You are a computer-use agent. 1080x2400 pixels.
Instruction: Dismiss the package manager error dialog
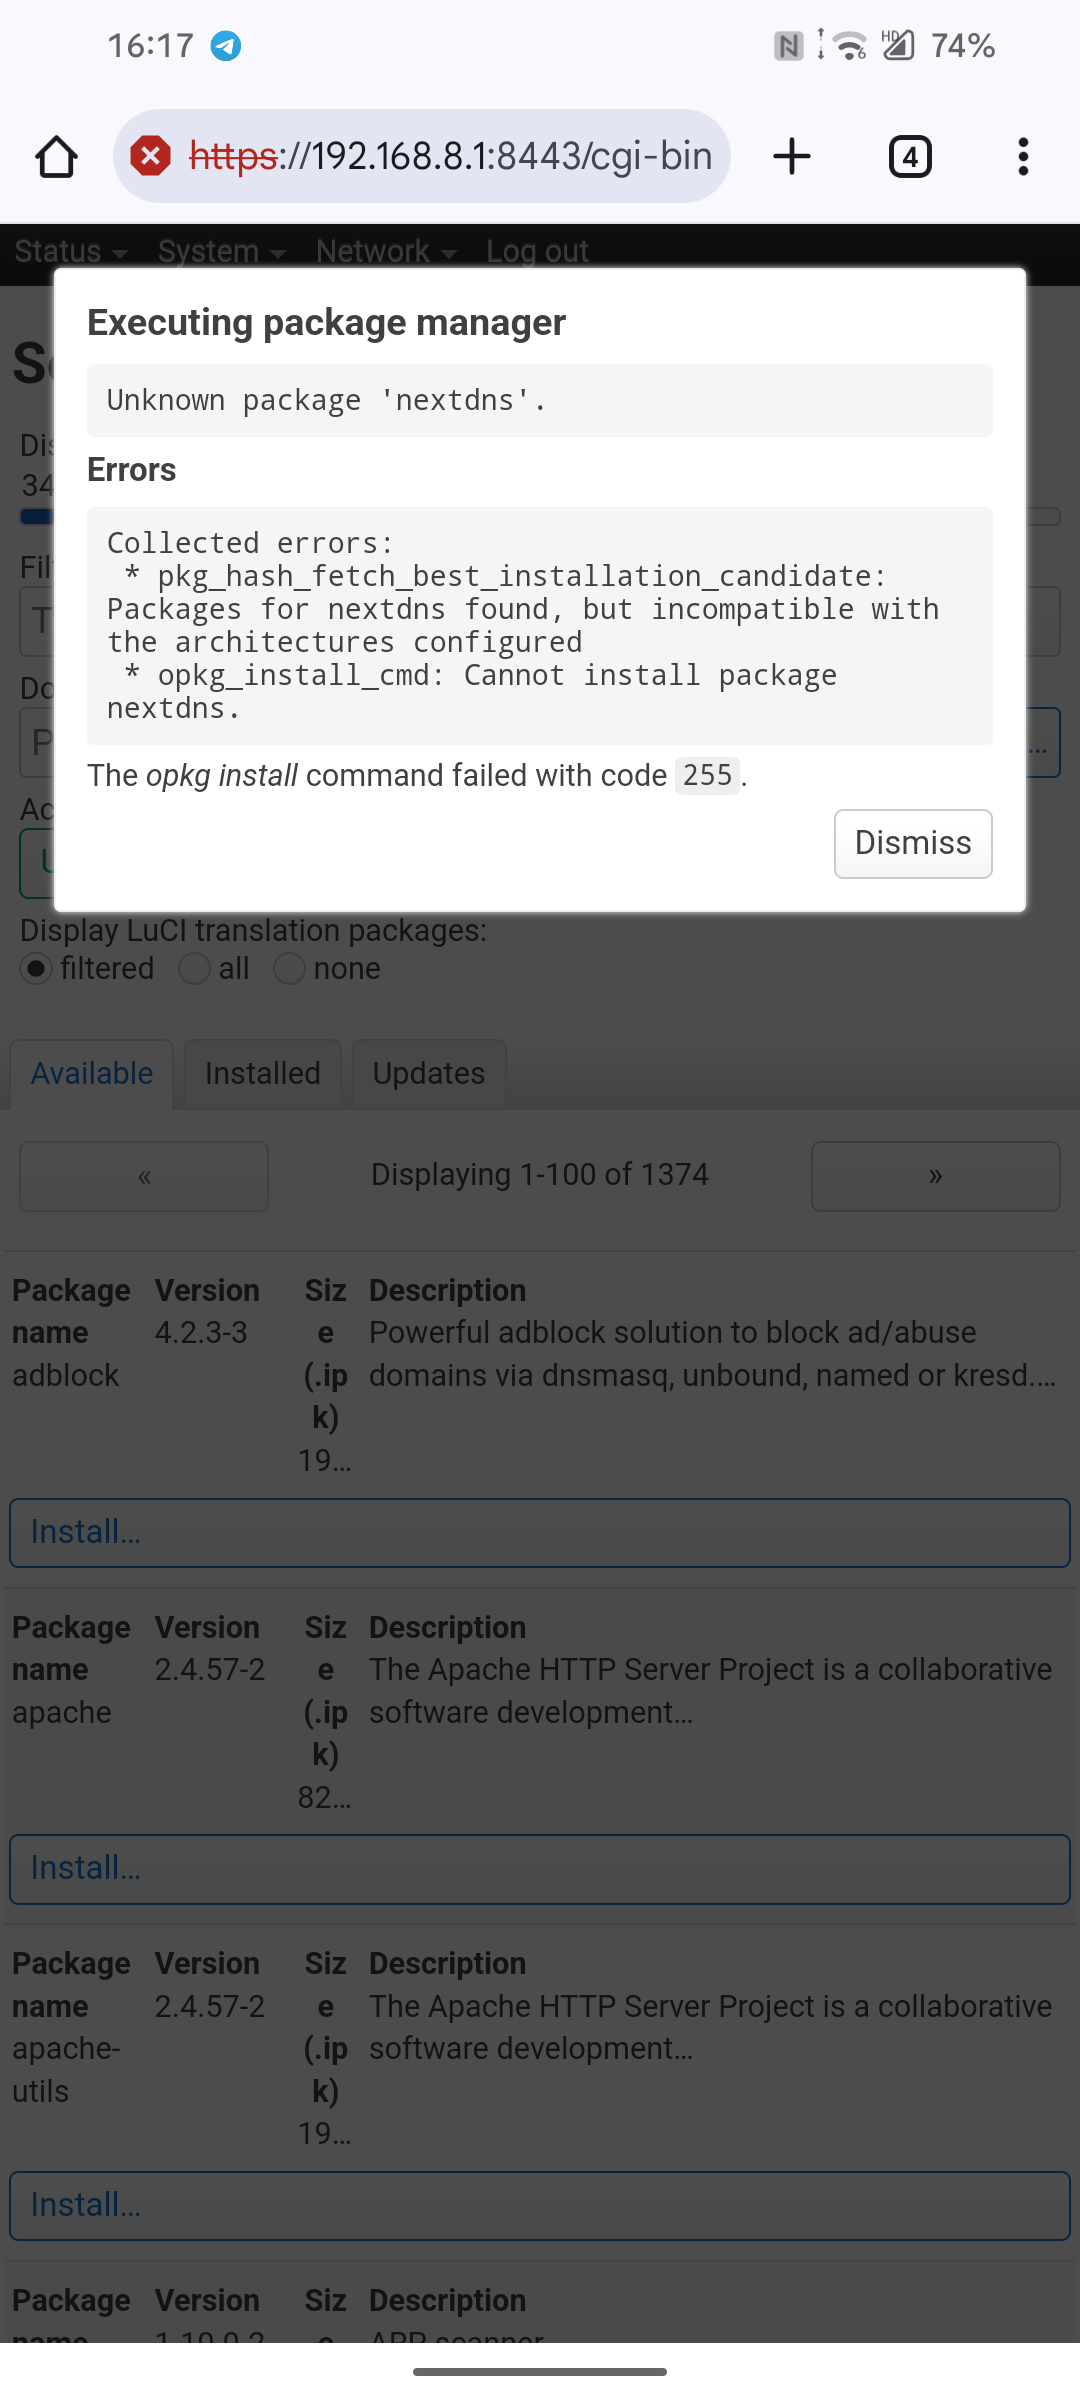912,843
